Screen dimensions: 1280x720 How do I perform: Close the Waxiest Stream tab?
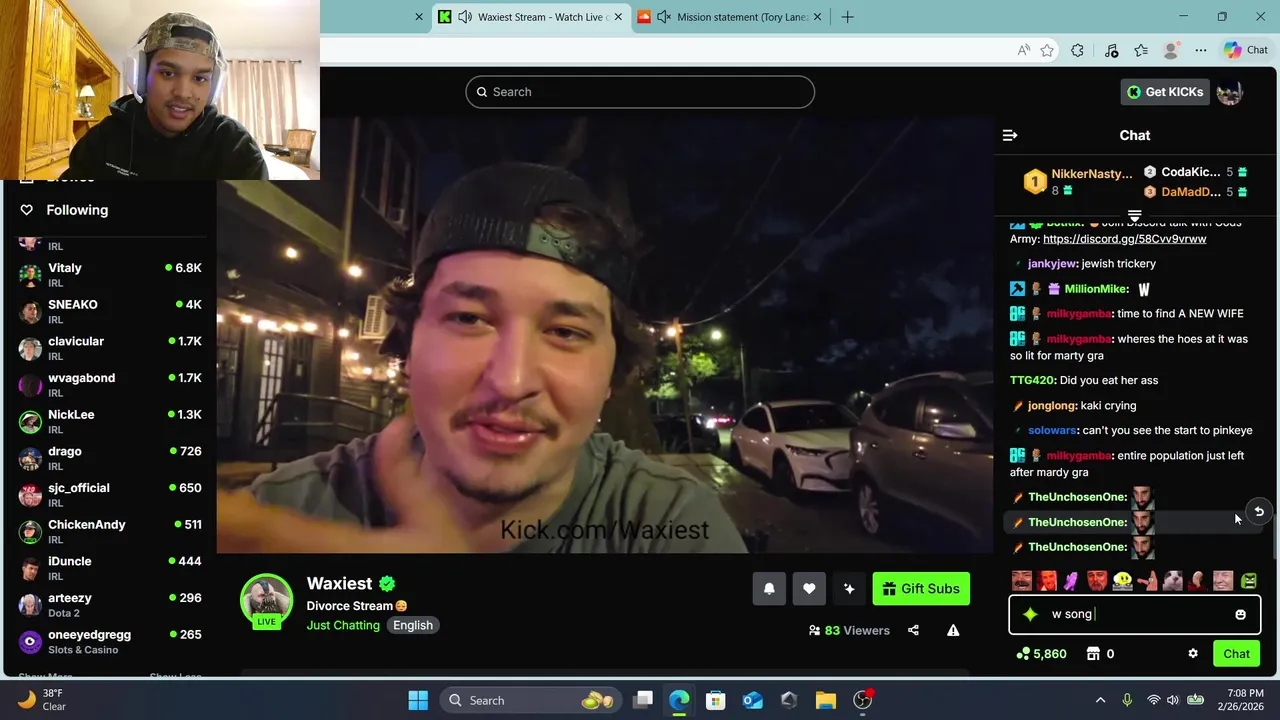tap(618, 17)
